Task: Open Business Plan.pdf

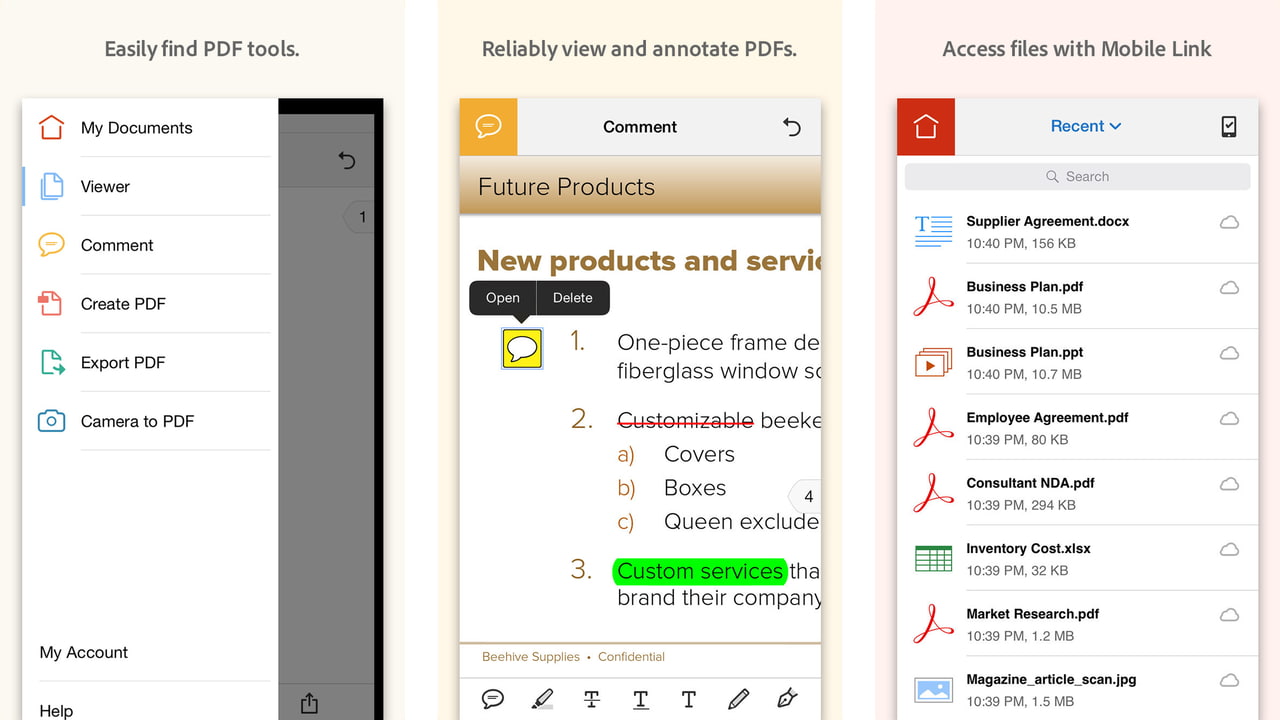Action: click(x=1078, y=297)
